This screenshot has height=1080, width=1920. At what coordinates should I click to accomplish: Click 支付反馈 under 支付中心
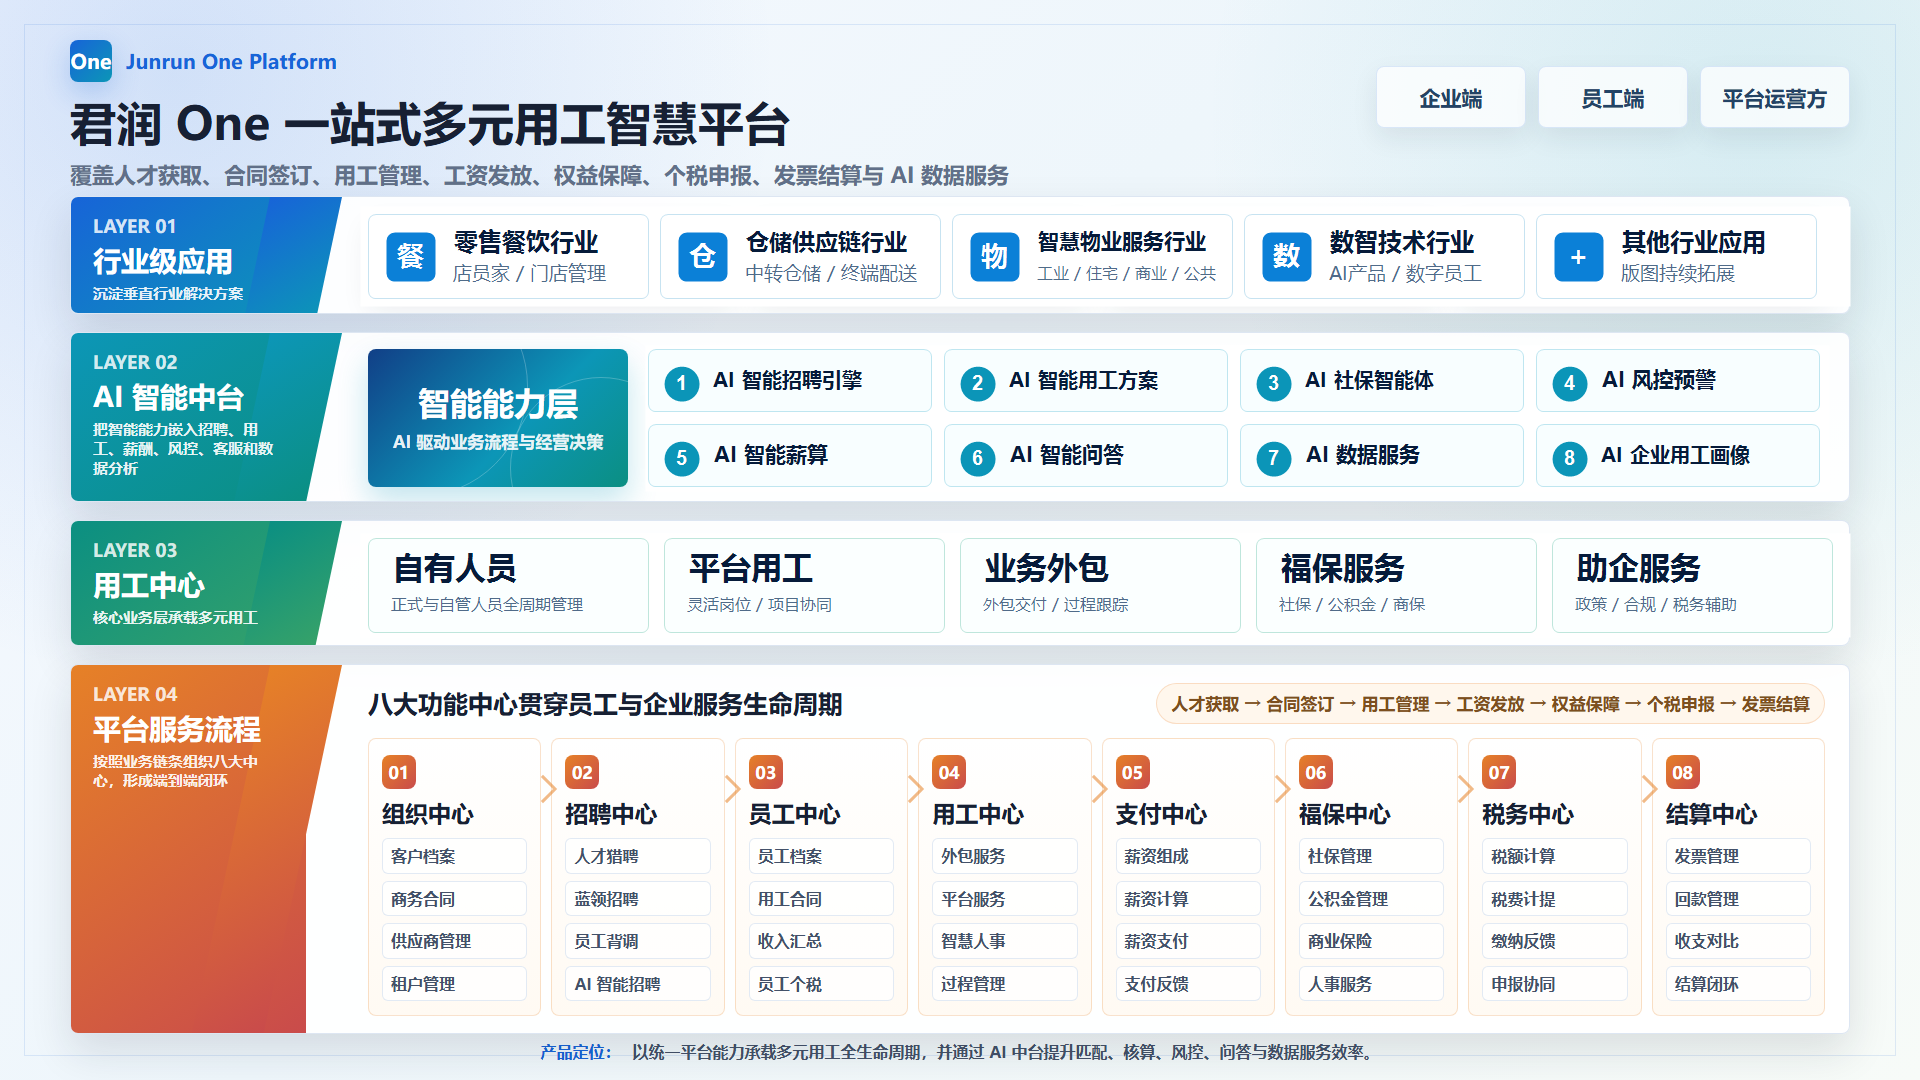pos(1188,984)
